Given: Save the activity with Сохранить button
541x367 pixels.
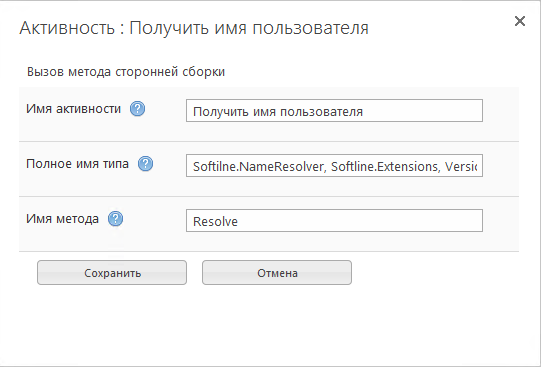Looking at the screenshot, I should click(112, 272).
